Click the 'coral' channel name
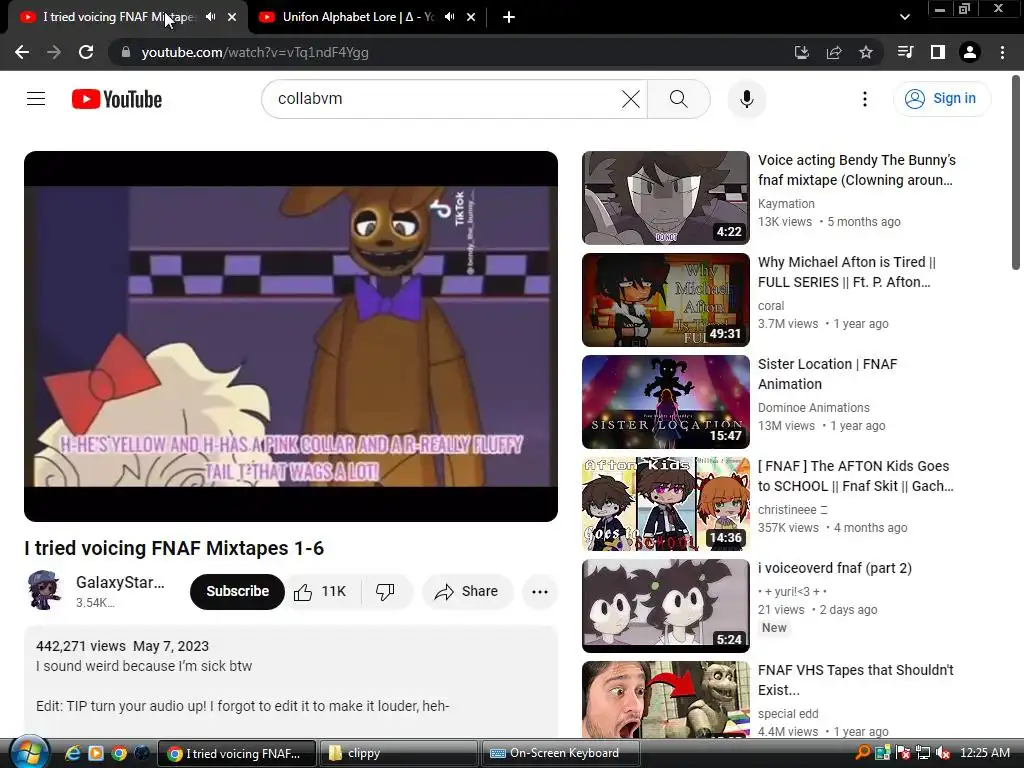1024x768 pixels. click(771, 306)
